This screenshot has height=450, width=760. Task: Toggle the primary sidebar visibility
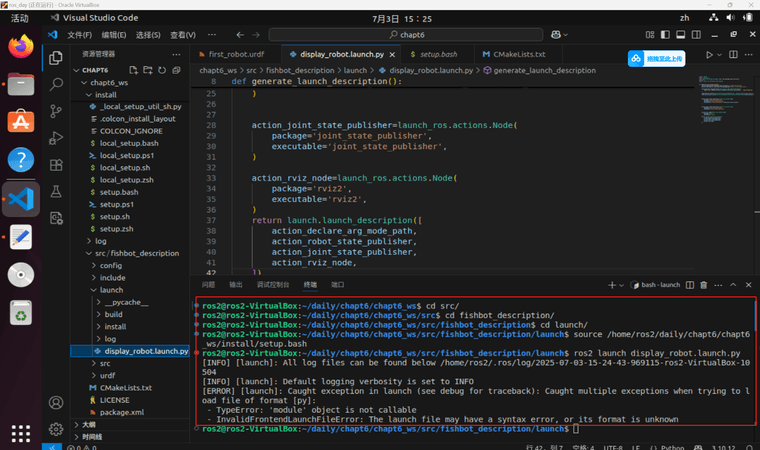665,34
